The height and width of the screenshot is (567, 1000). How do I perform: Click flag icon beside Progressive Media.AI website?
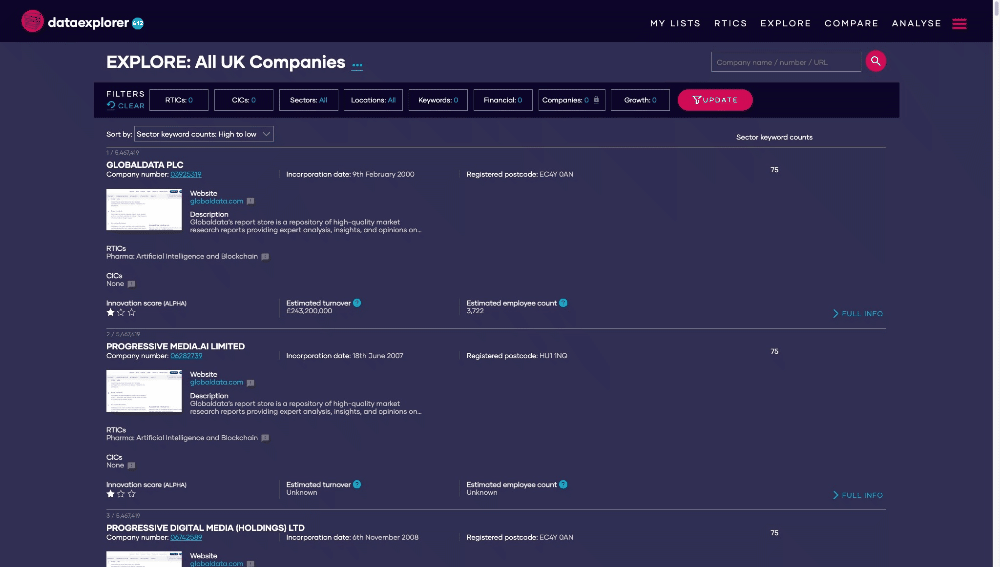click(x=251, y=383)
